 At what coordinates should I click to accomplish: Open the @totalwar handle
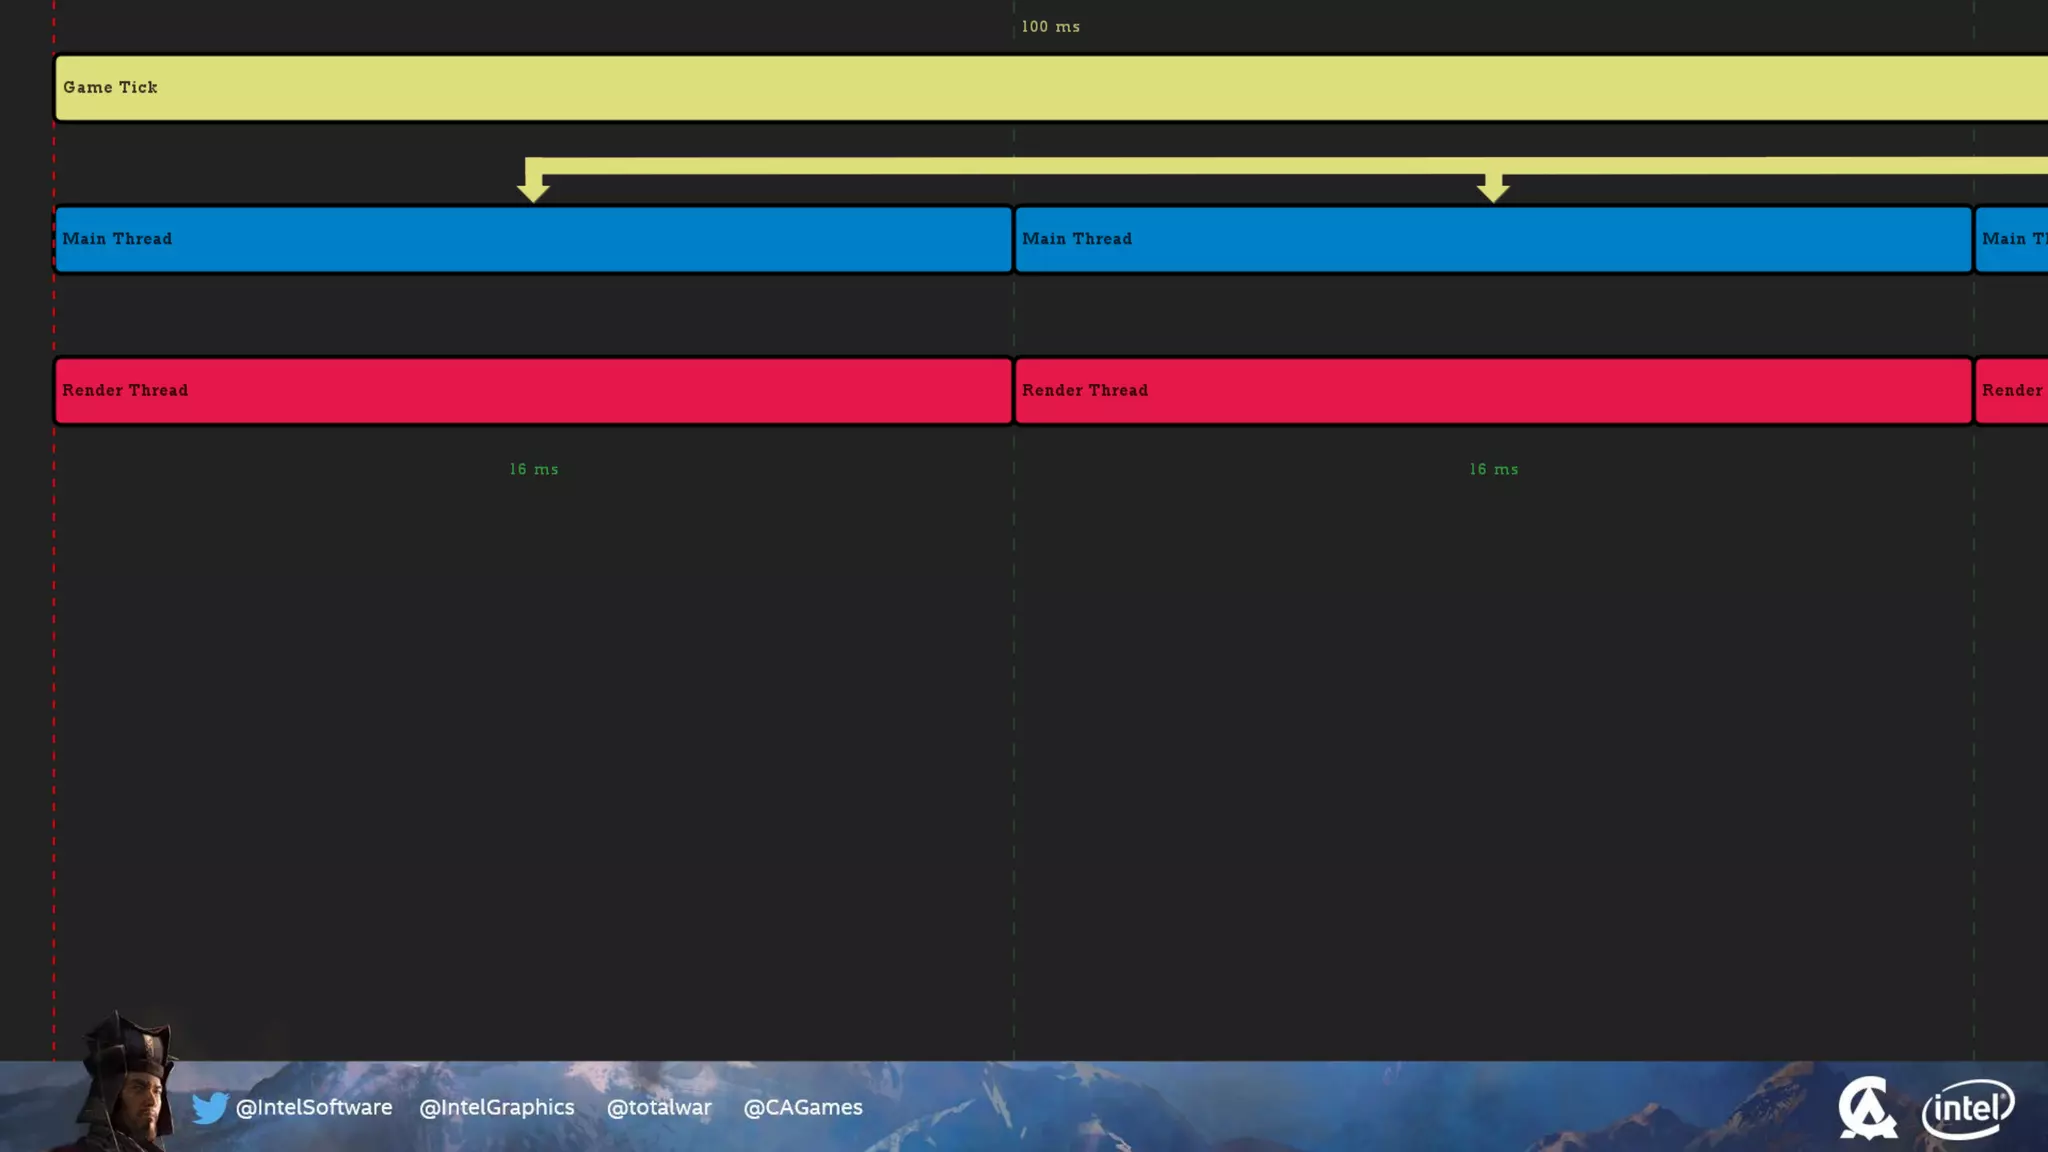point(659,1108)
